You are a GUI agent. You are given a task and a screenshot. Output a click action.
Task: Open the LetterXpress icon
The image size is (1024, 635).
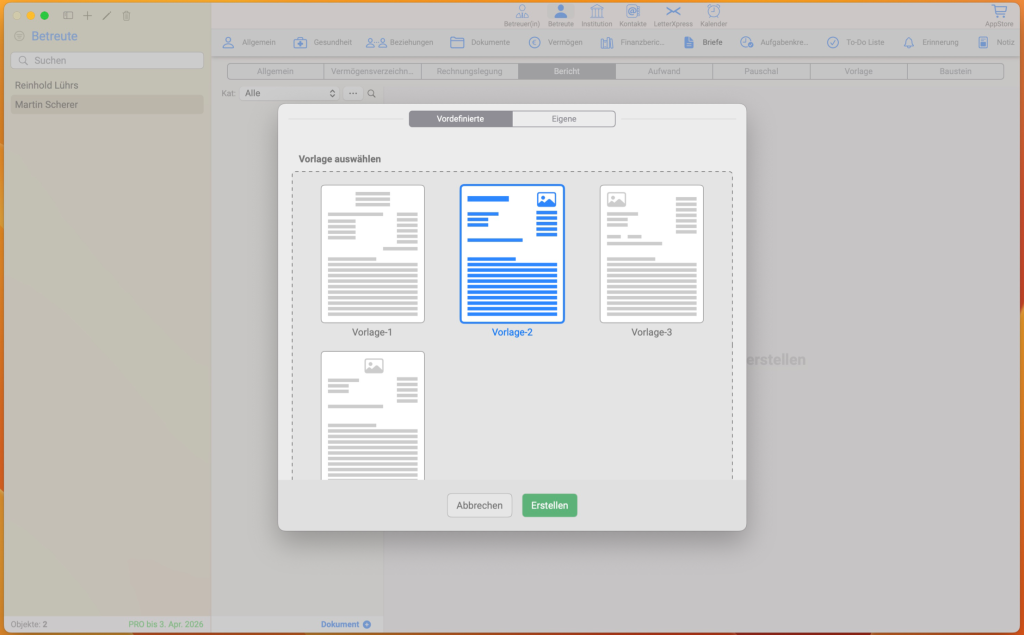coord(673,12)
